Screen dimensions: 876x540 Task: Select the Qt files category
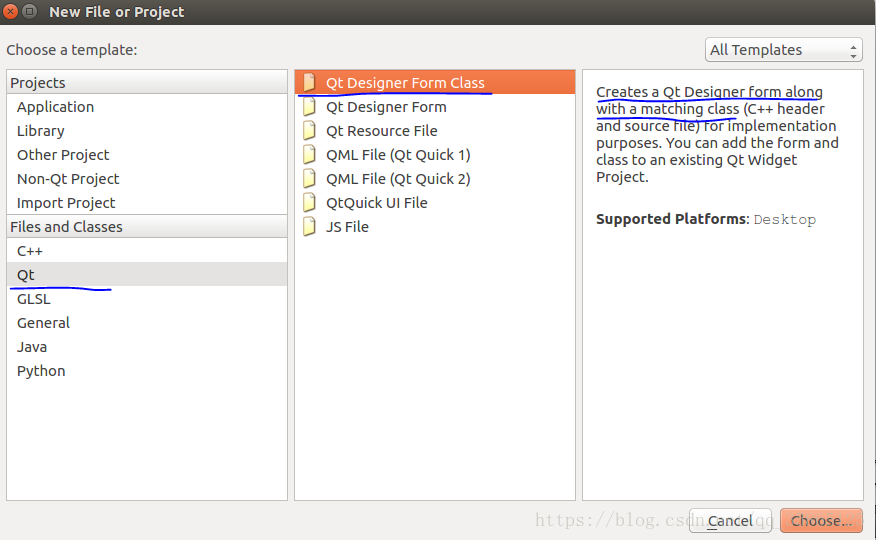[x=147, y=275]
